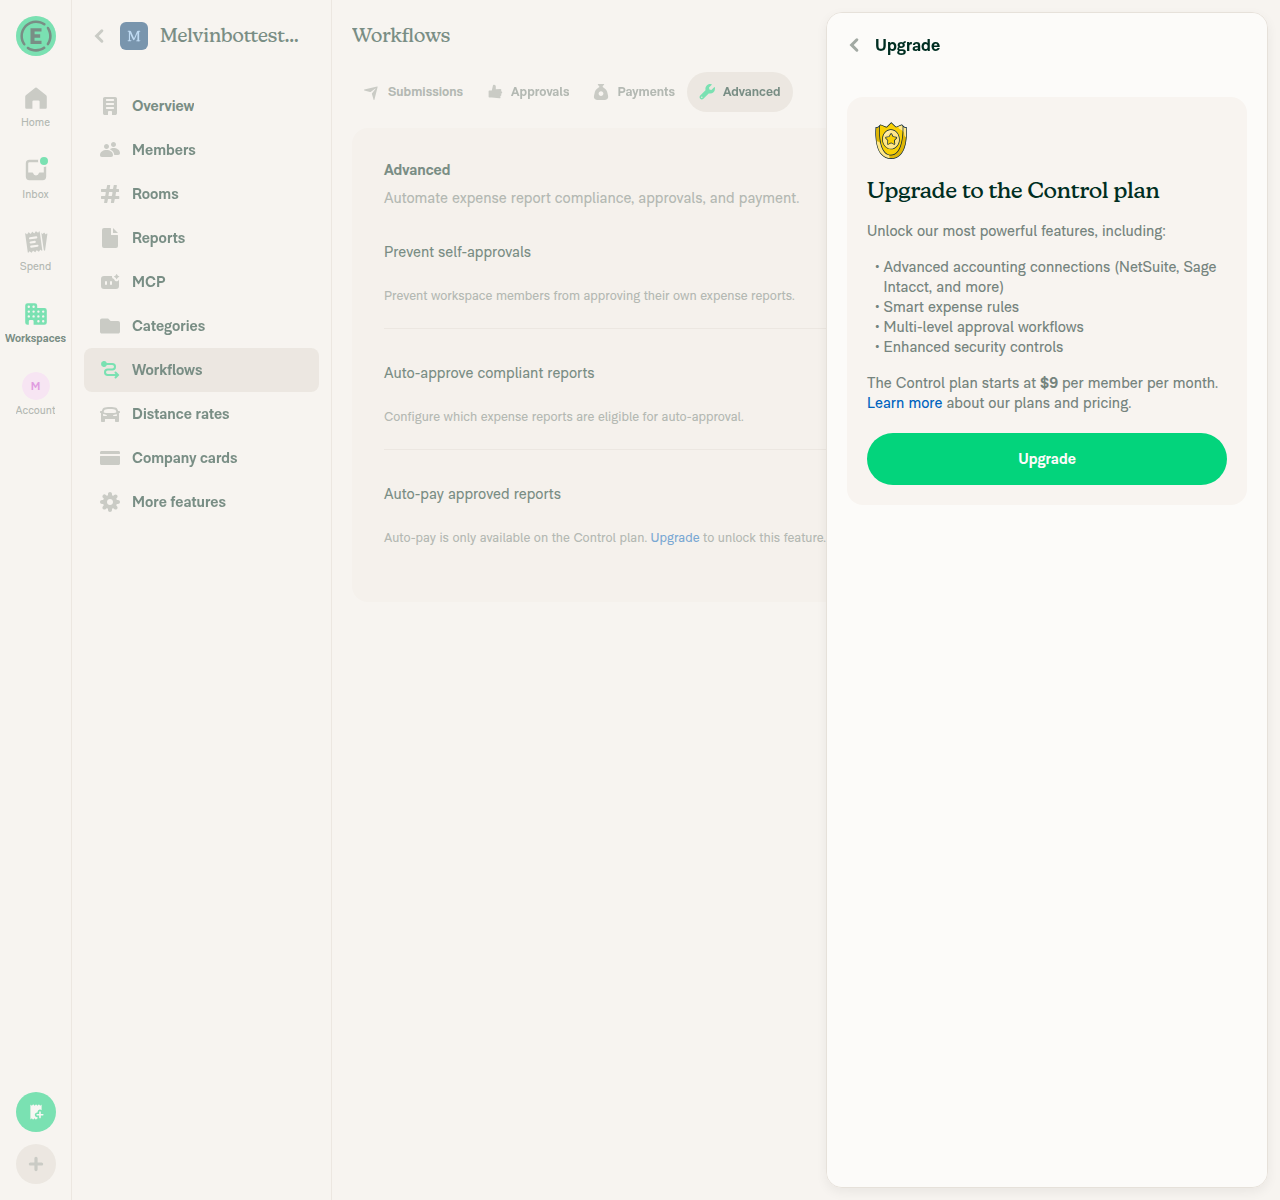The image size is (1280, 1200).
Task: Open Distance rates
Action: coord(201,414)
